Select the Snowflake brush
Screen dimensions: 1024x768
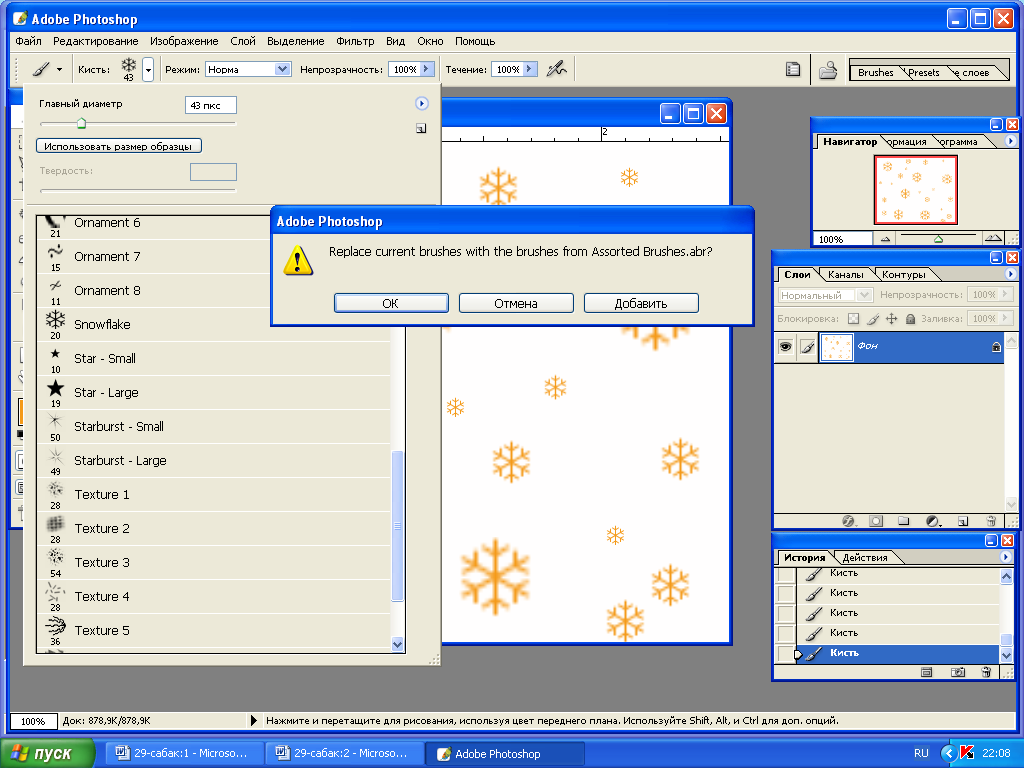pos(216,325)
